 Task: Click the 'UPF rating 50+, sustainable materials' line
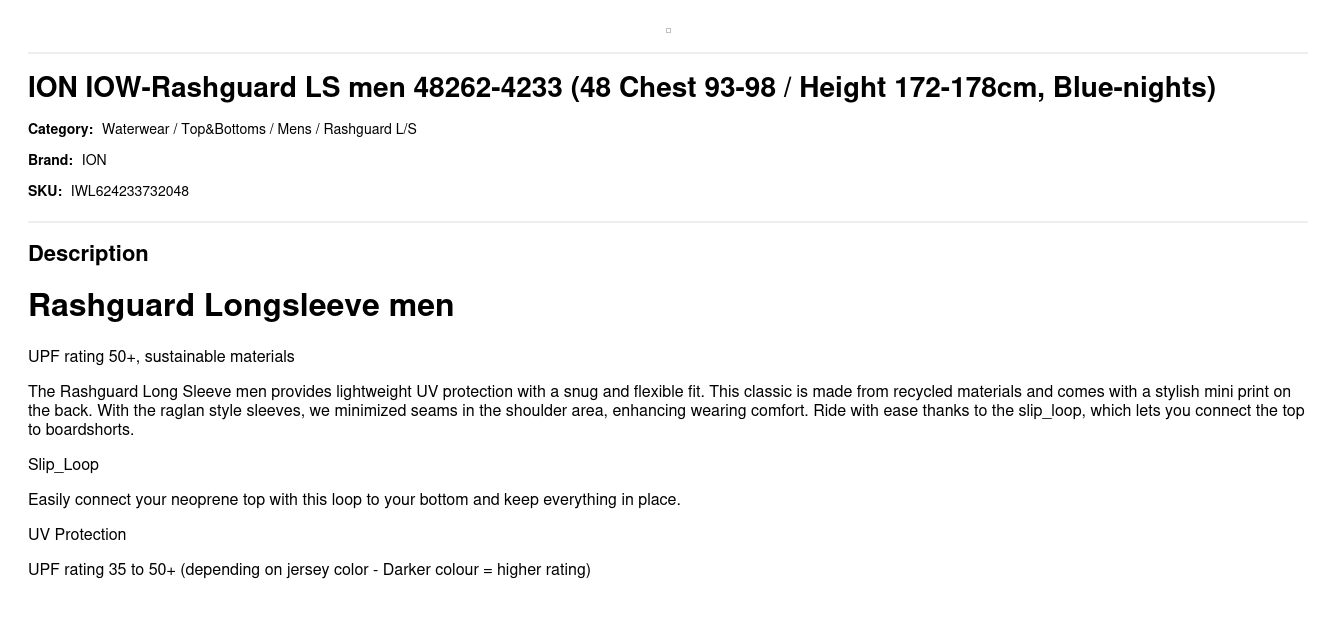(161, 357)
